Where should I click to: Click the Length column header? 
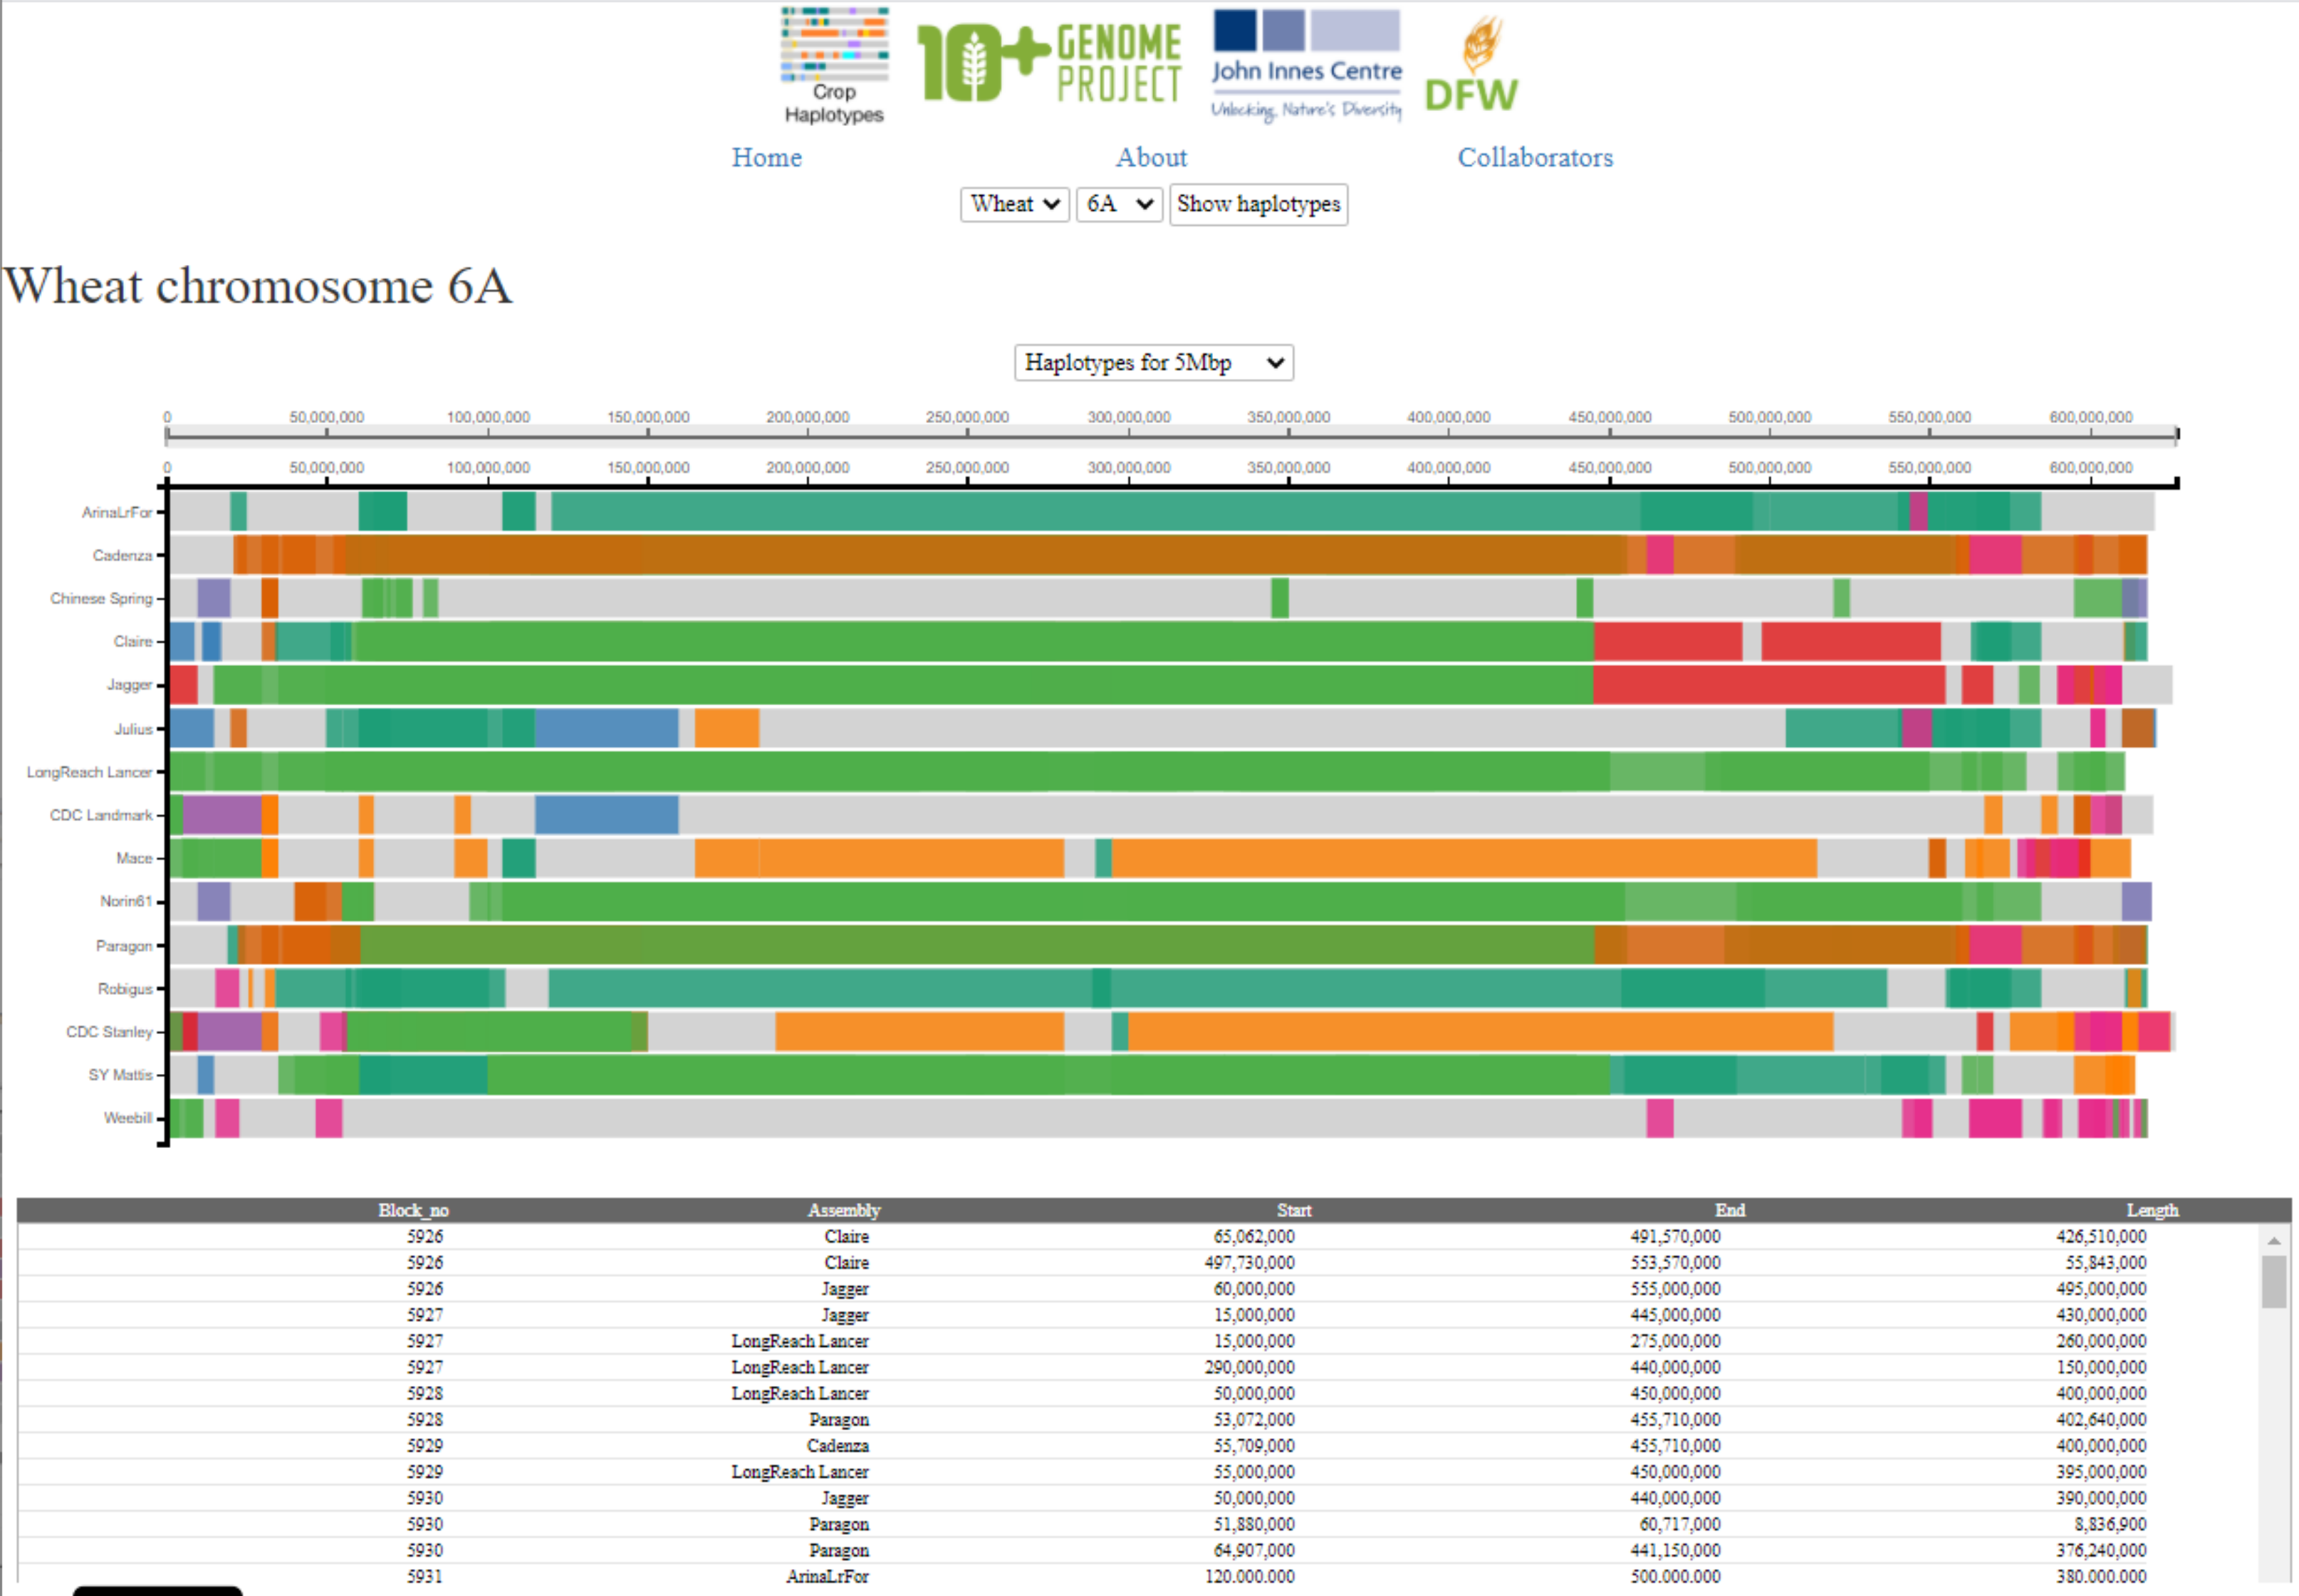click(x=2151, y=1210)
